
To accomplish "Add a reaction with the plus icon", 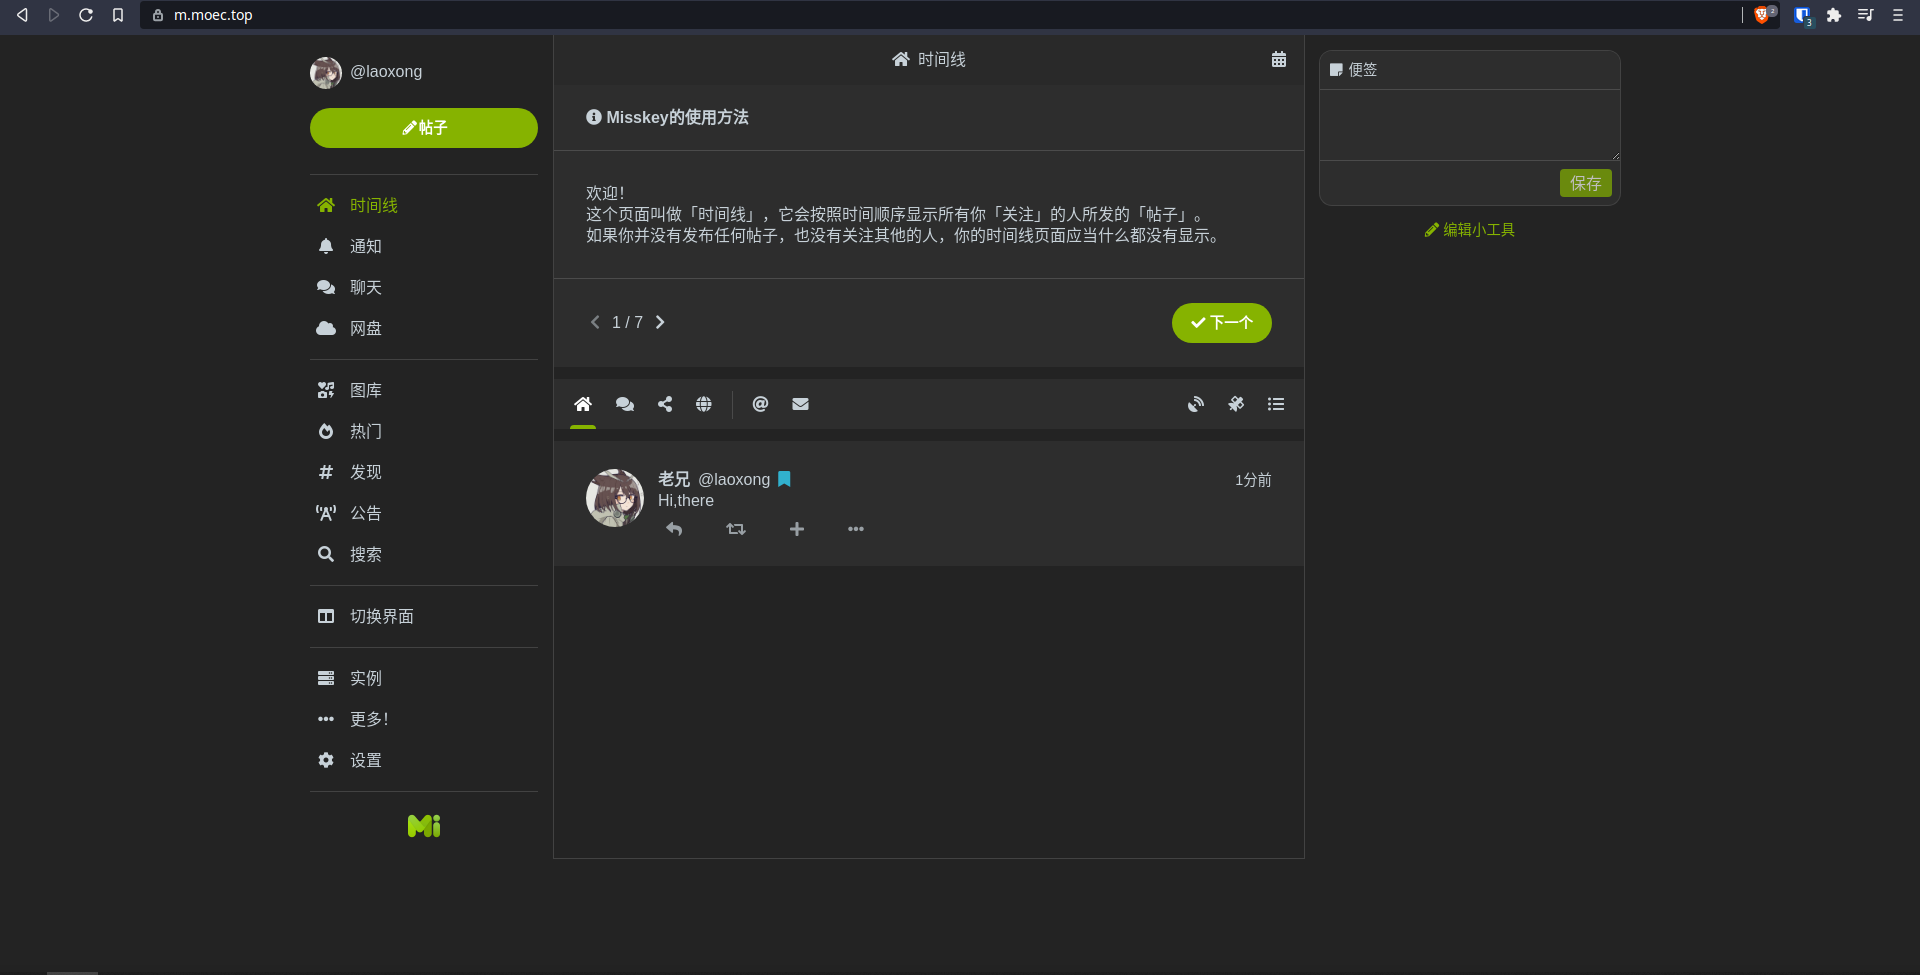I will click(797, 529).
